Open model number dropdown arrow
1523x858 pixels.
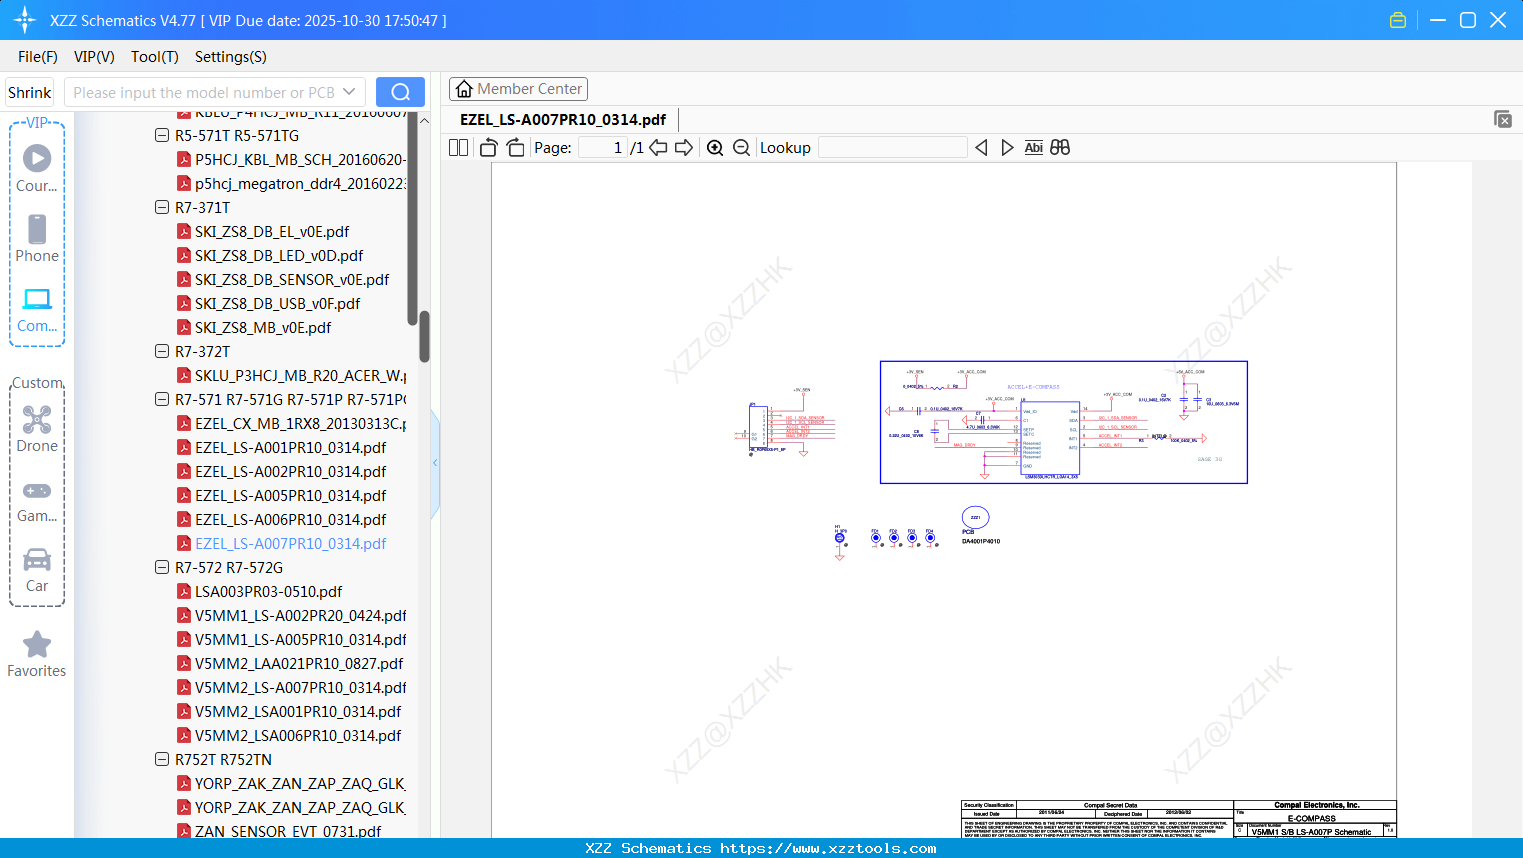(x=349, y=92)
